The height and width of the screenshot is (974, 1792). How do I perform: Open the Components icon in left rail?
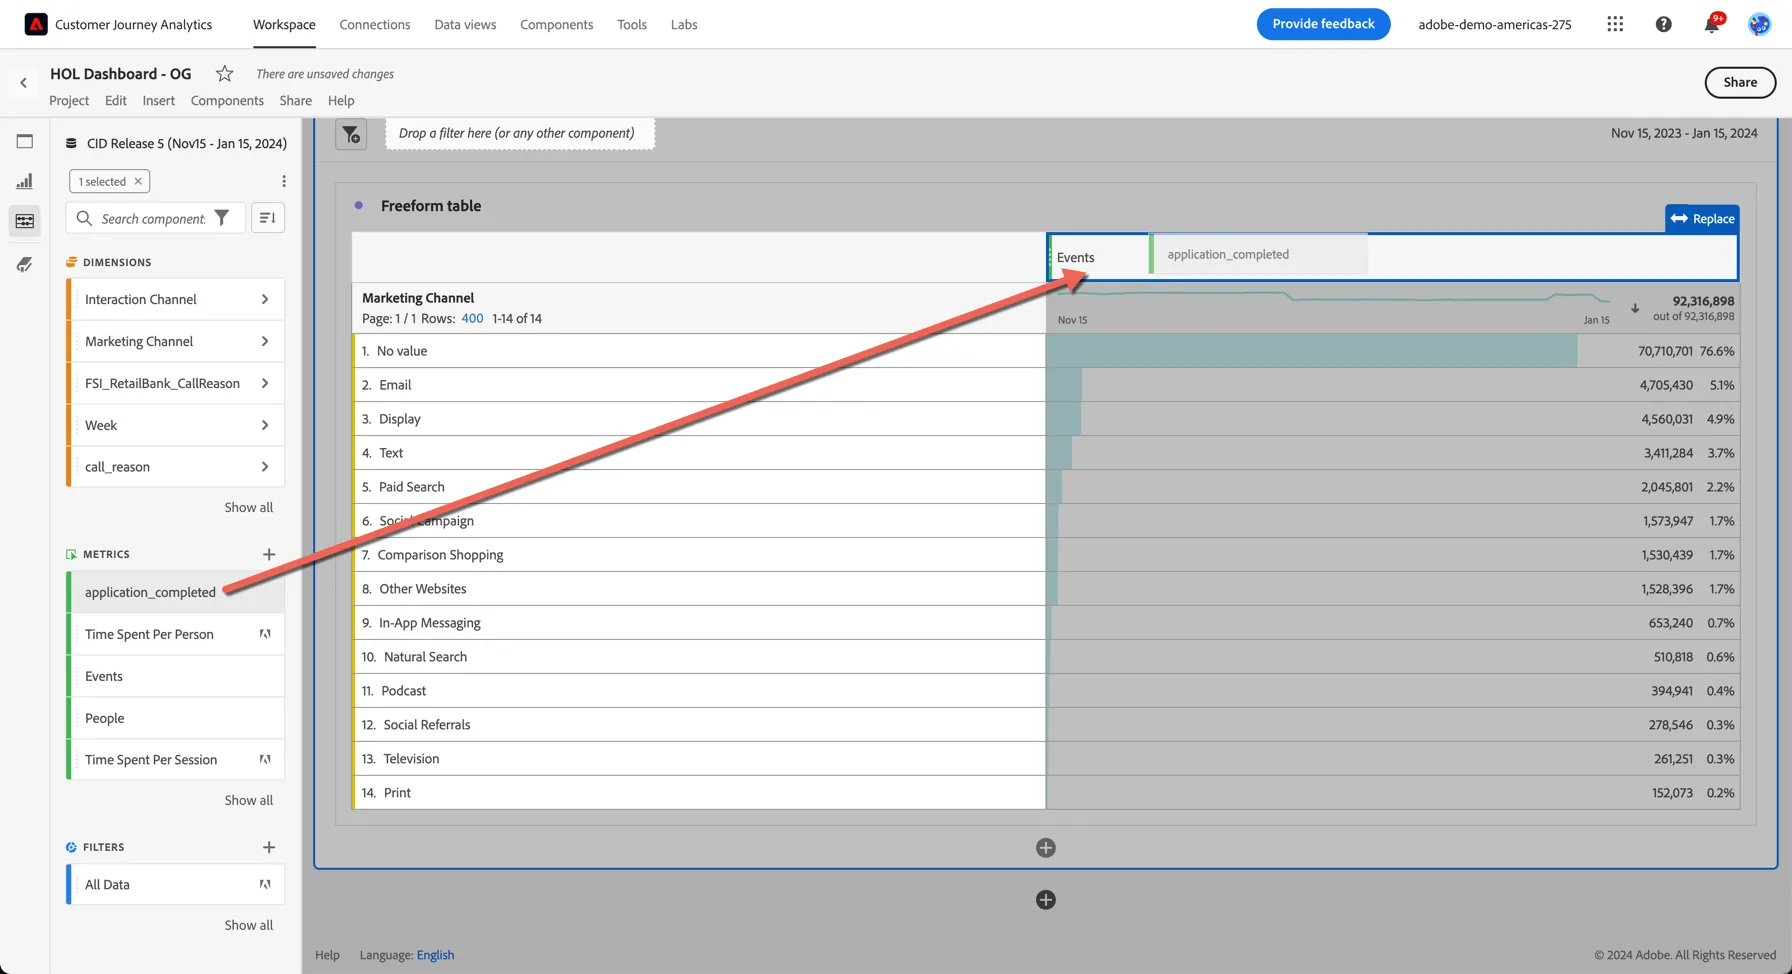point(25,221)
